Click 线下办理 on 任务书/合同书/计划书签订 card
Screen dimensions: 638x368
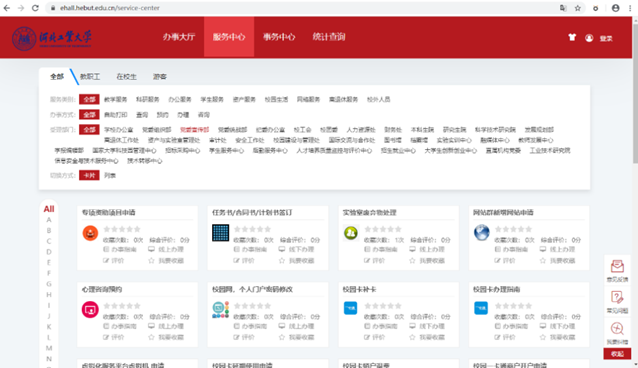coord(297,249)
